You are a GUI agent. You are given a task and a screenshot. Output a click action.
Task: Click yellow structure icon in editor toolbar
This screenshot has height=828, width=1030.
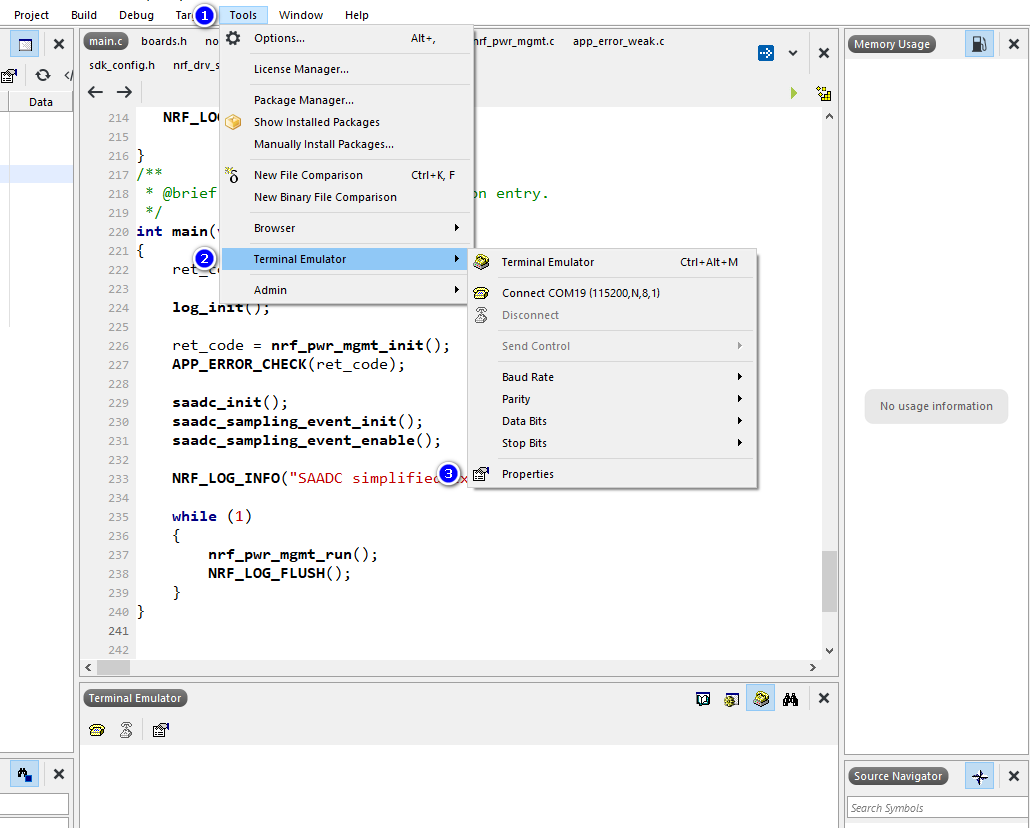coord(824,93)
